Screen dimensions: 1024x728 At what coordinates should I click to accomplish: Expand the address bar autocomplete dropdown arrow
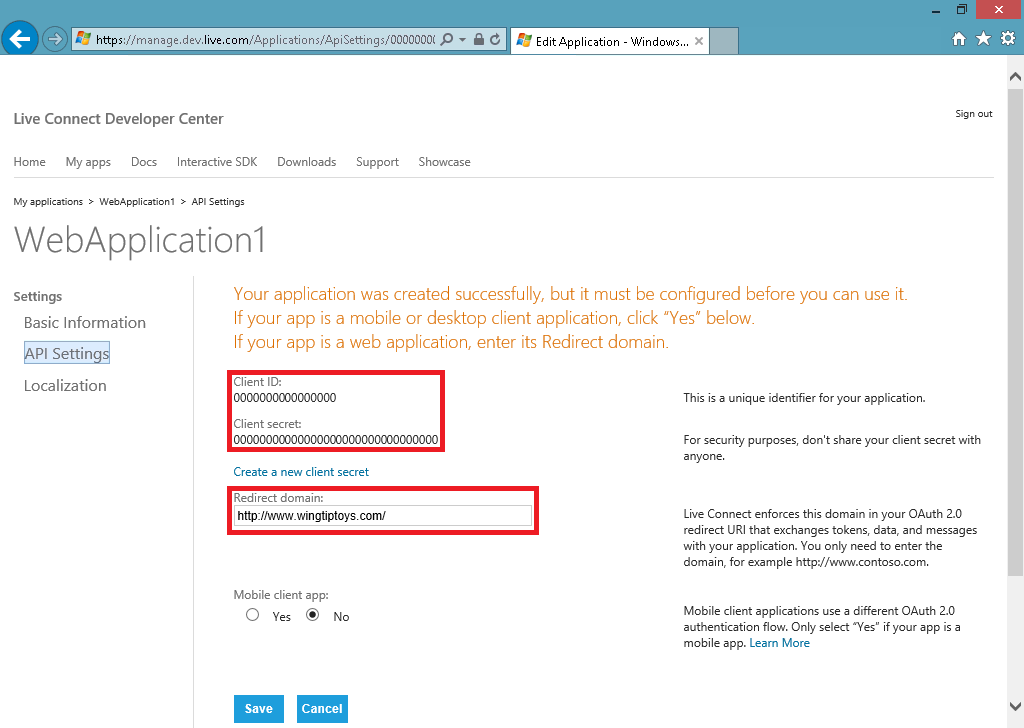click(462, 40)
